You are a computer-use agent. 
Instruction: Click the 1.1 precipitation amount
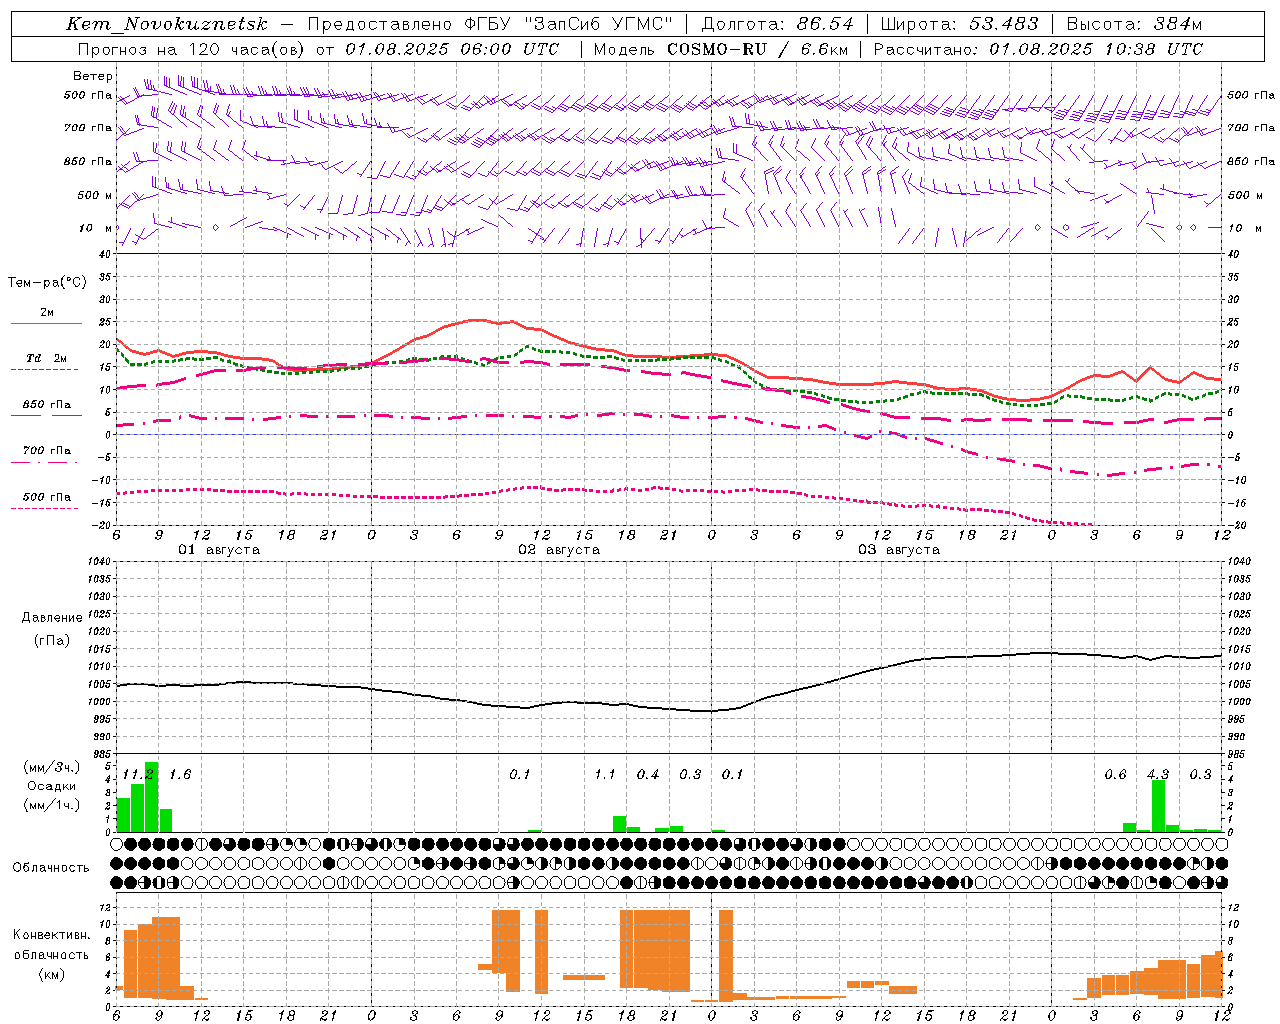(605, 775)
